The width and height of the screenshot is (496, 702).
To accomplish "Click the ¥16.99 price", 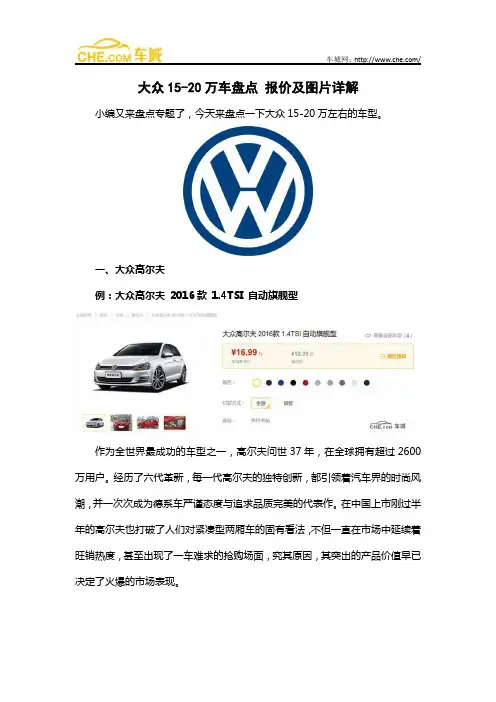I will click(244, 352).
